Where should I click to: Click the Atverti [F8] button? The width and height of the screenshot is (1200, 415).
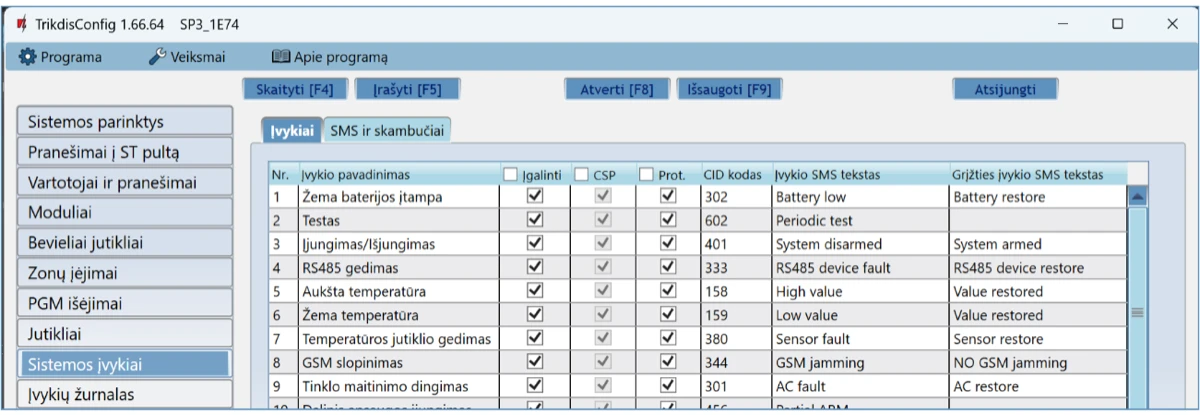coord(616,89)
